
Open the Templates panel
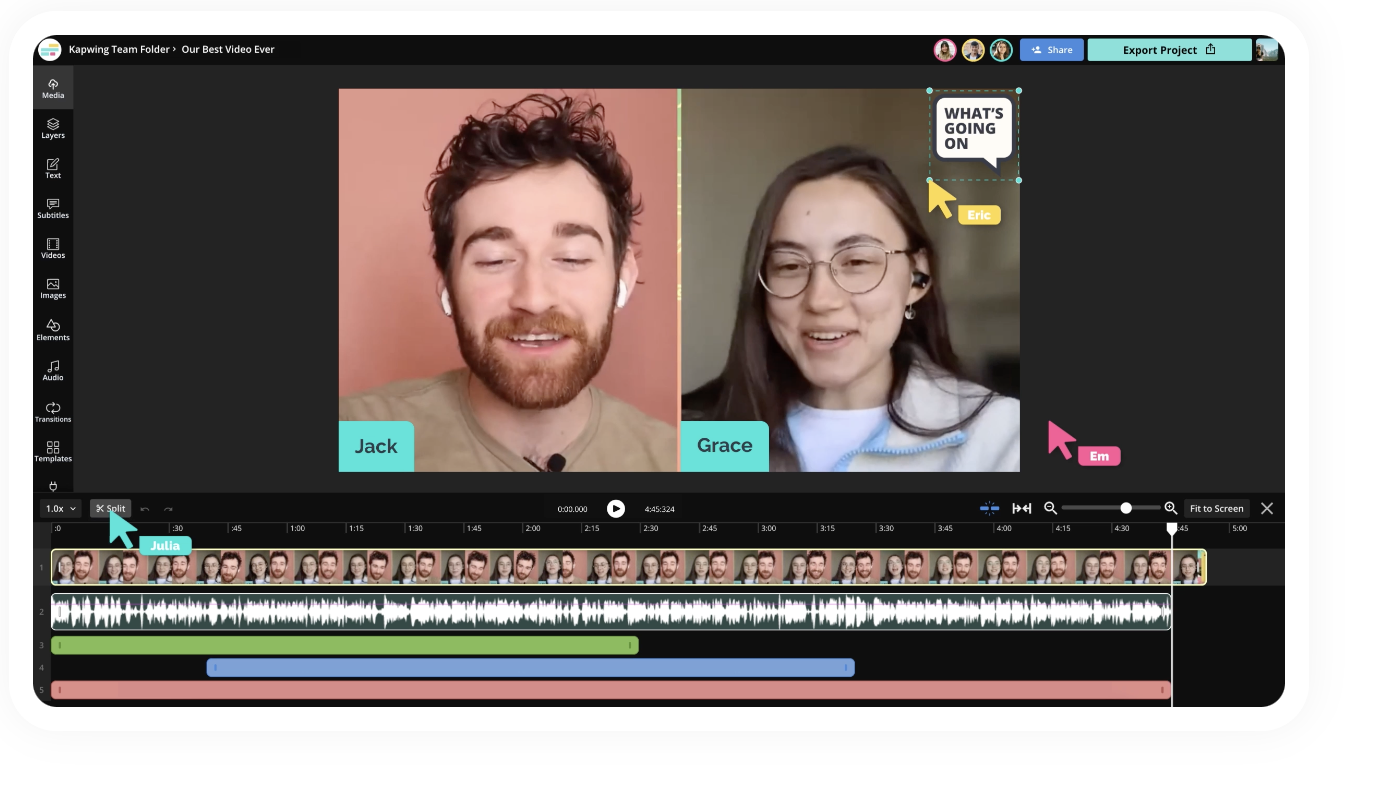click(x=53, y=452)
